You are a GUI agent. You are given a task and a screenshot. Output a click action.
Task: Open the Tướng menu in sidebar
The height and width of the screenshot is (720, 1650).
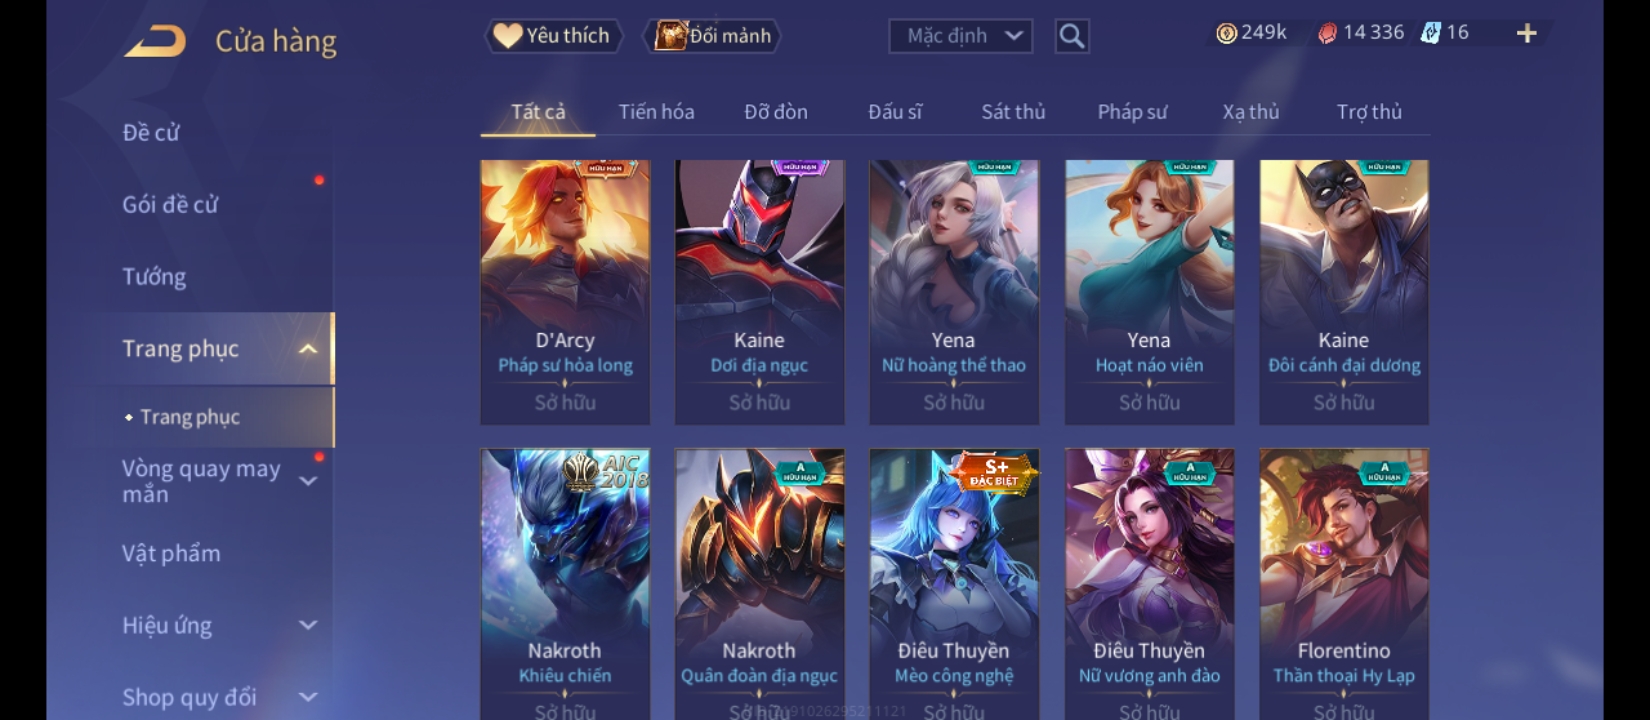(x=154, y=277)
